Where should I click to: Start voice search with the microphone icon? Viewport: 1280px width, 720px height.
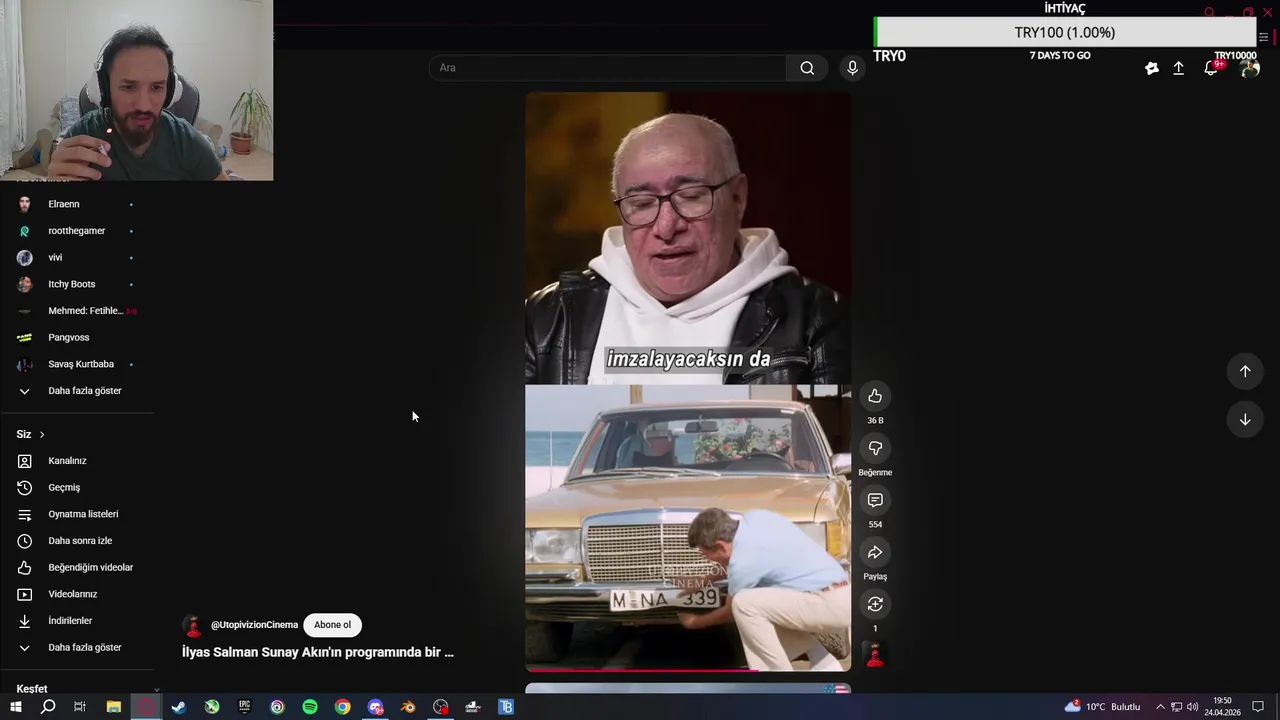click(x=852, y=68)
